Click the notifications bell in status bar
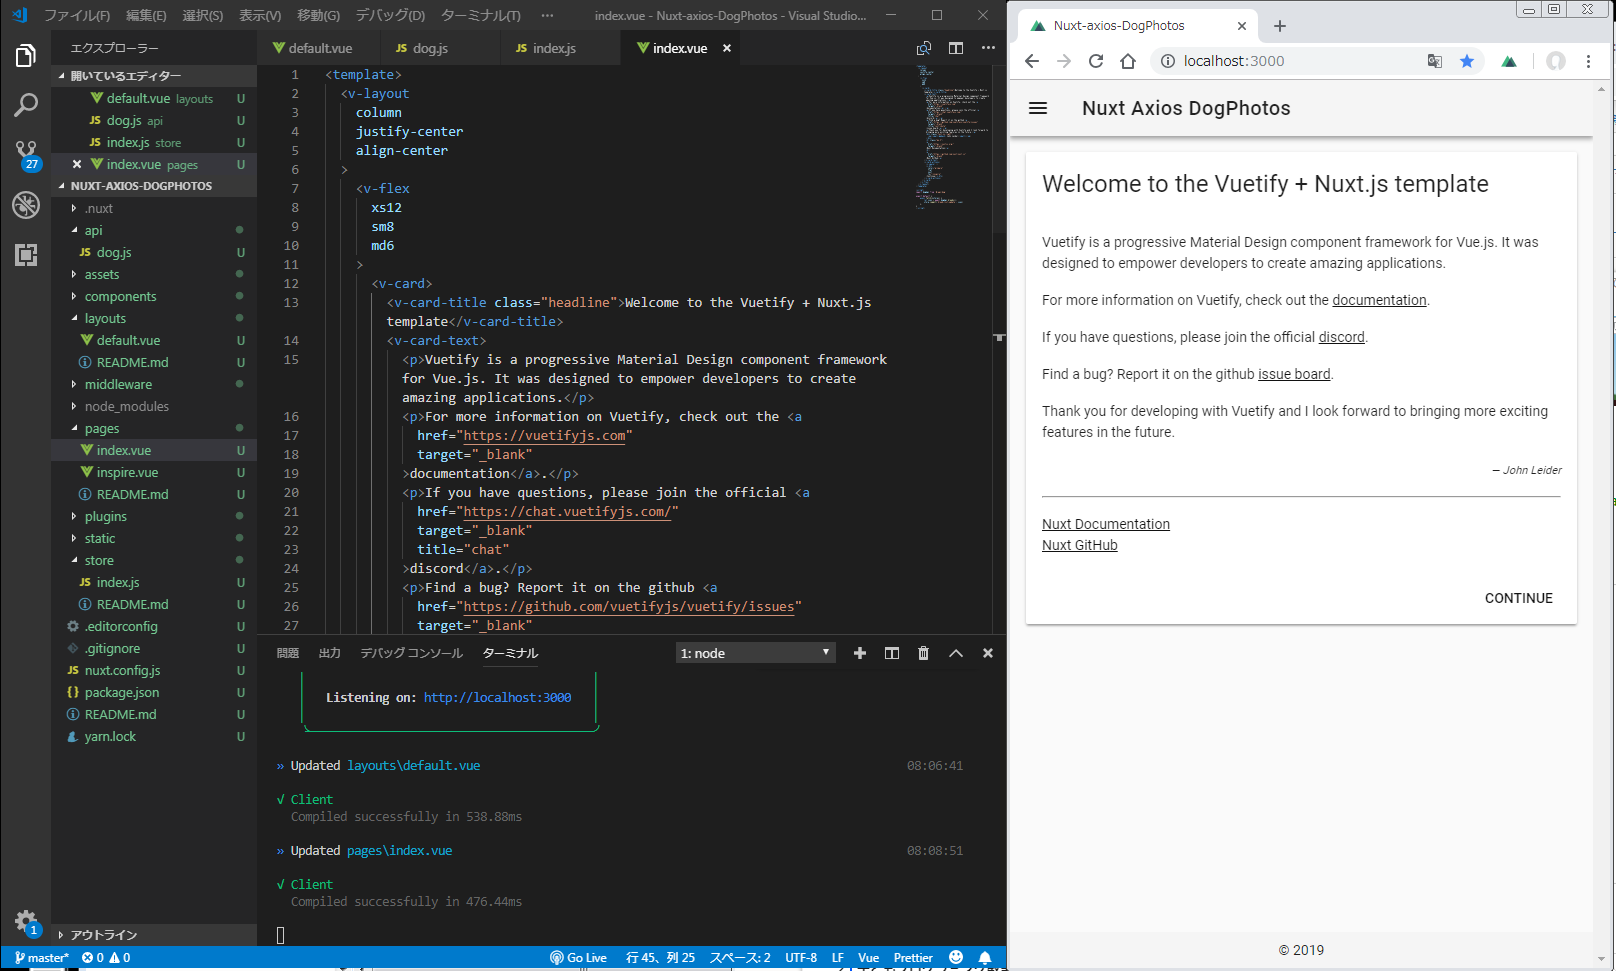Image resolution: width=1616 pixels, height=971 pixels. (985, 958)
